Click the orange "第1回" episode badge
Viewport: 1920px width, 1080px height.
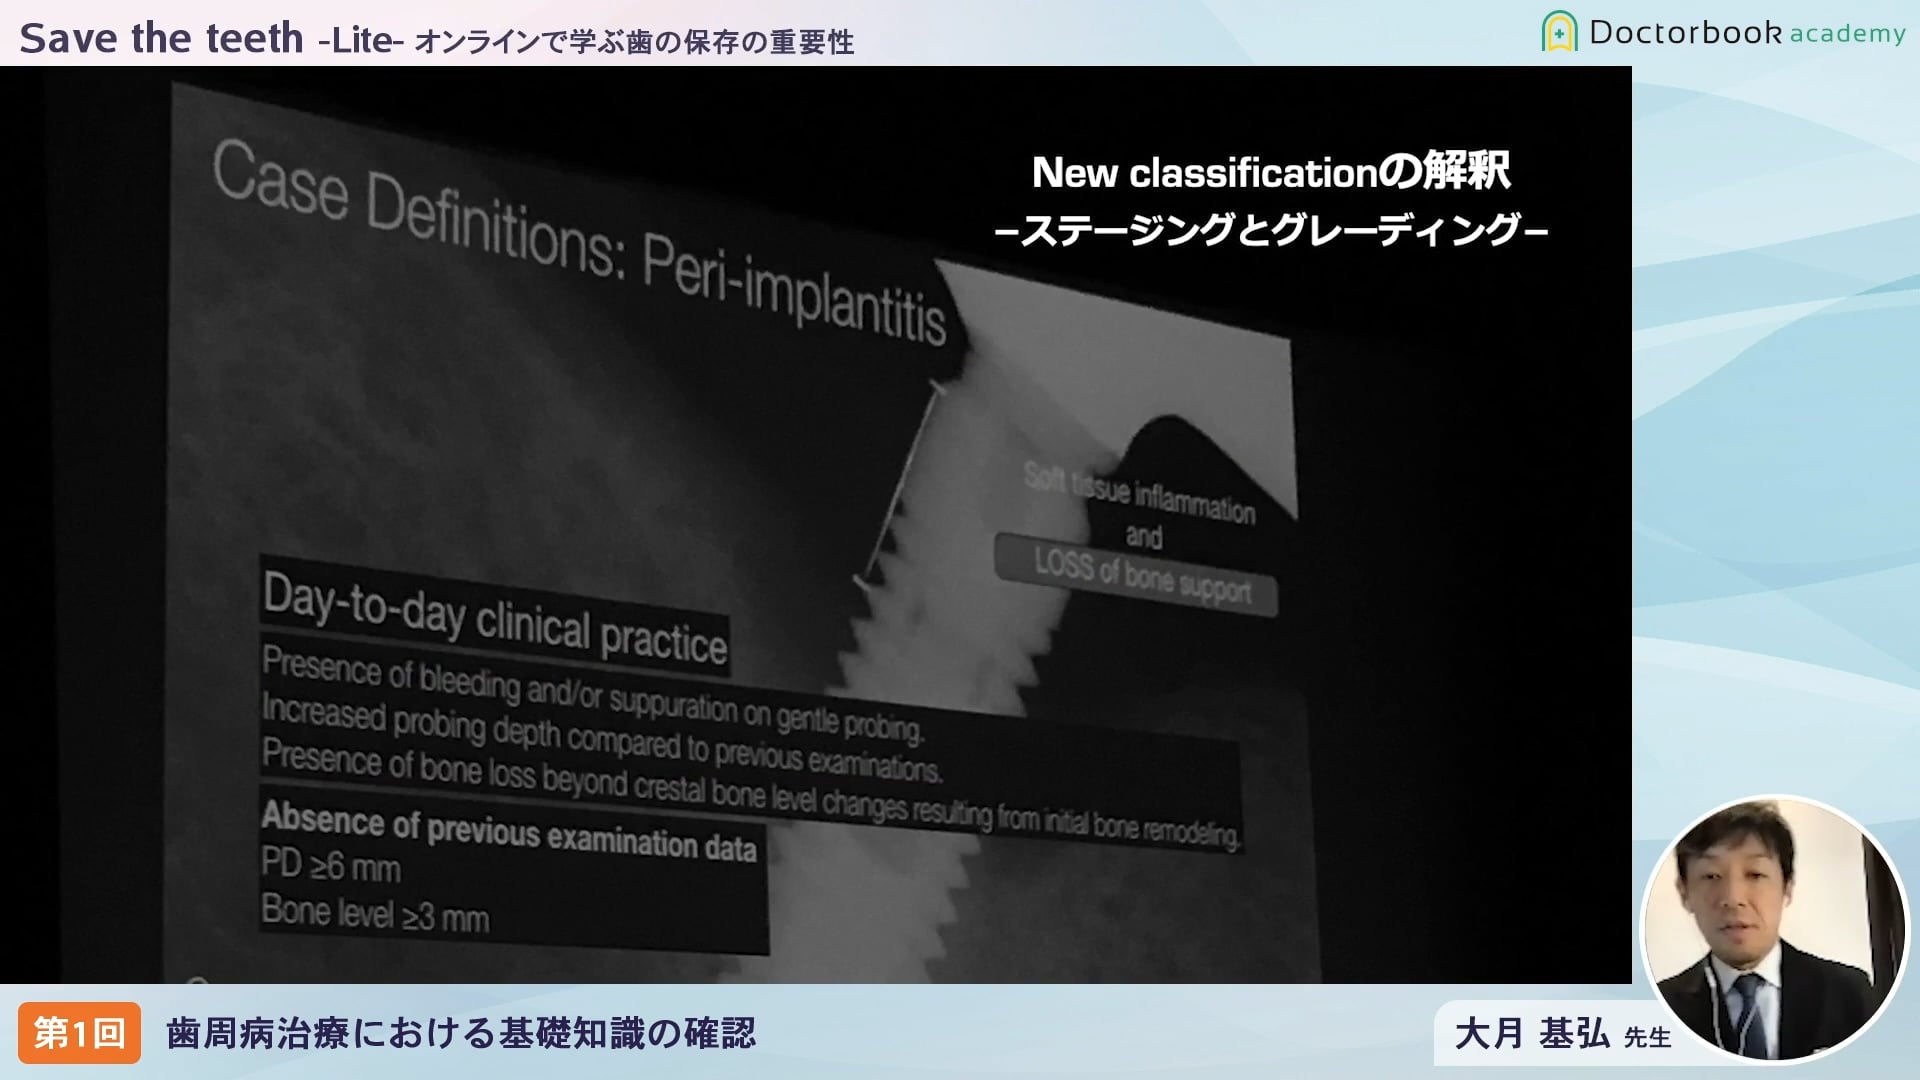(x=79, y=1033)
